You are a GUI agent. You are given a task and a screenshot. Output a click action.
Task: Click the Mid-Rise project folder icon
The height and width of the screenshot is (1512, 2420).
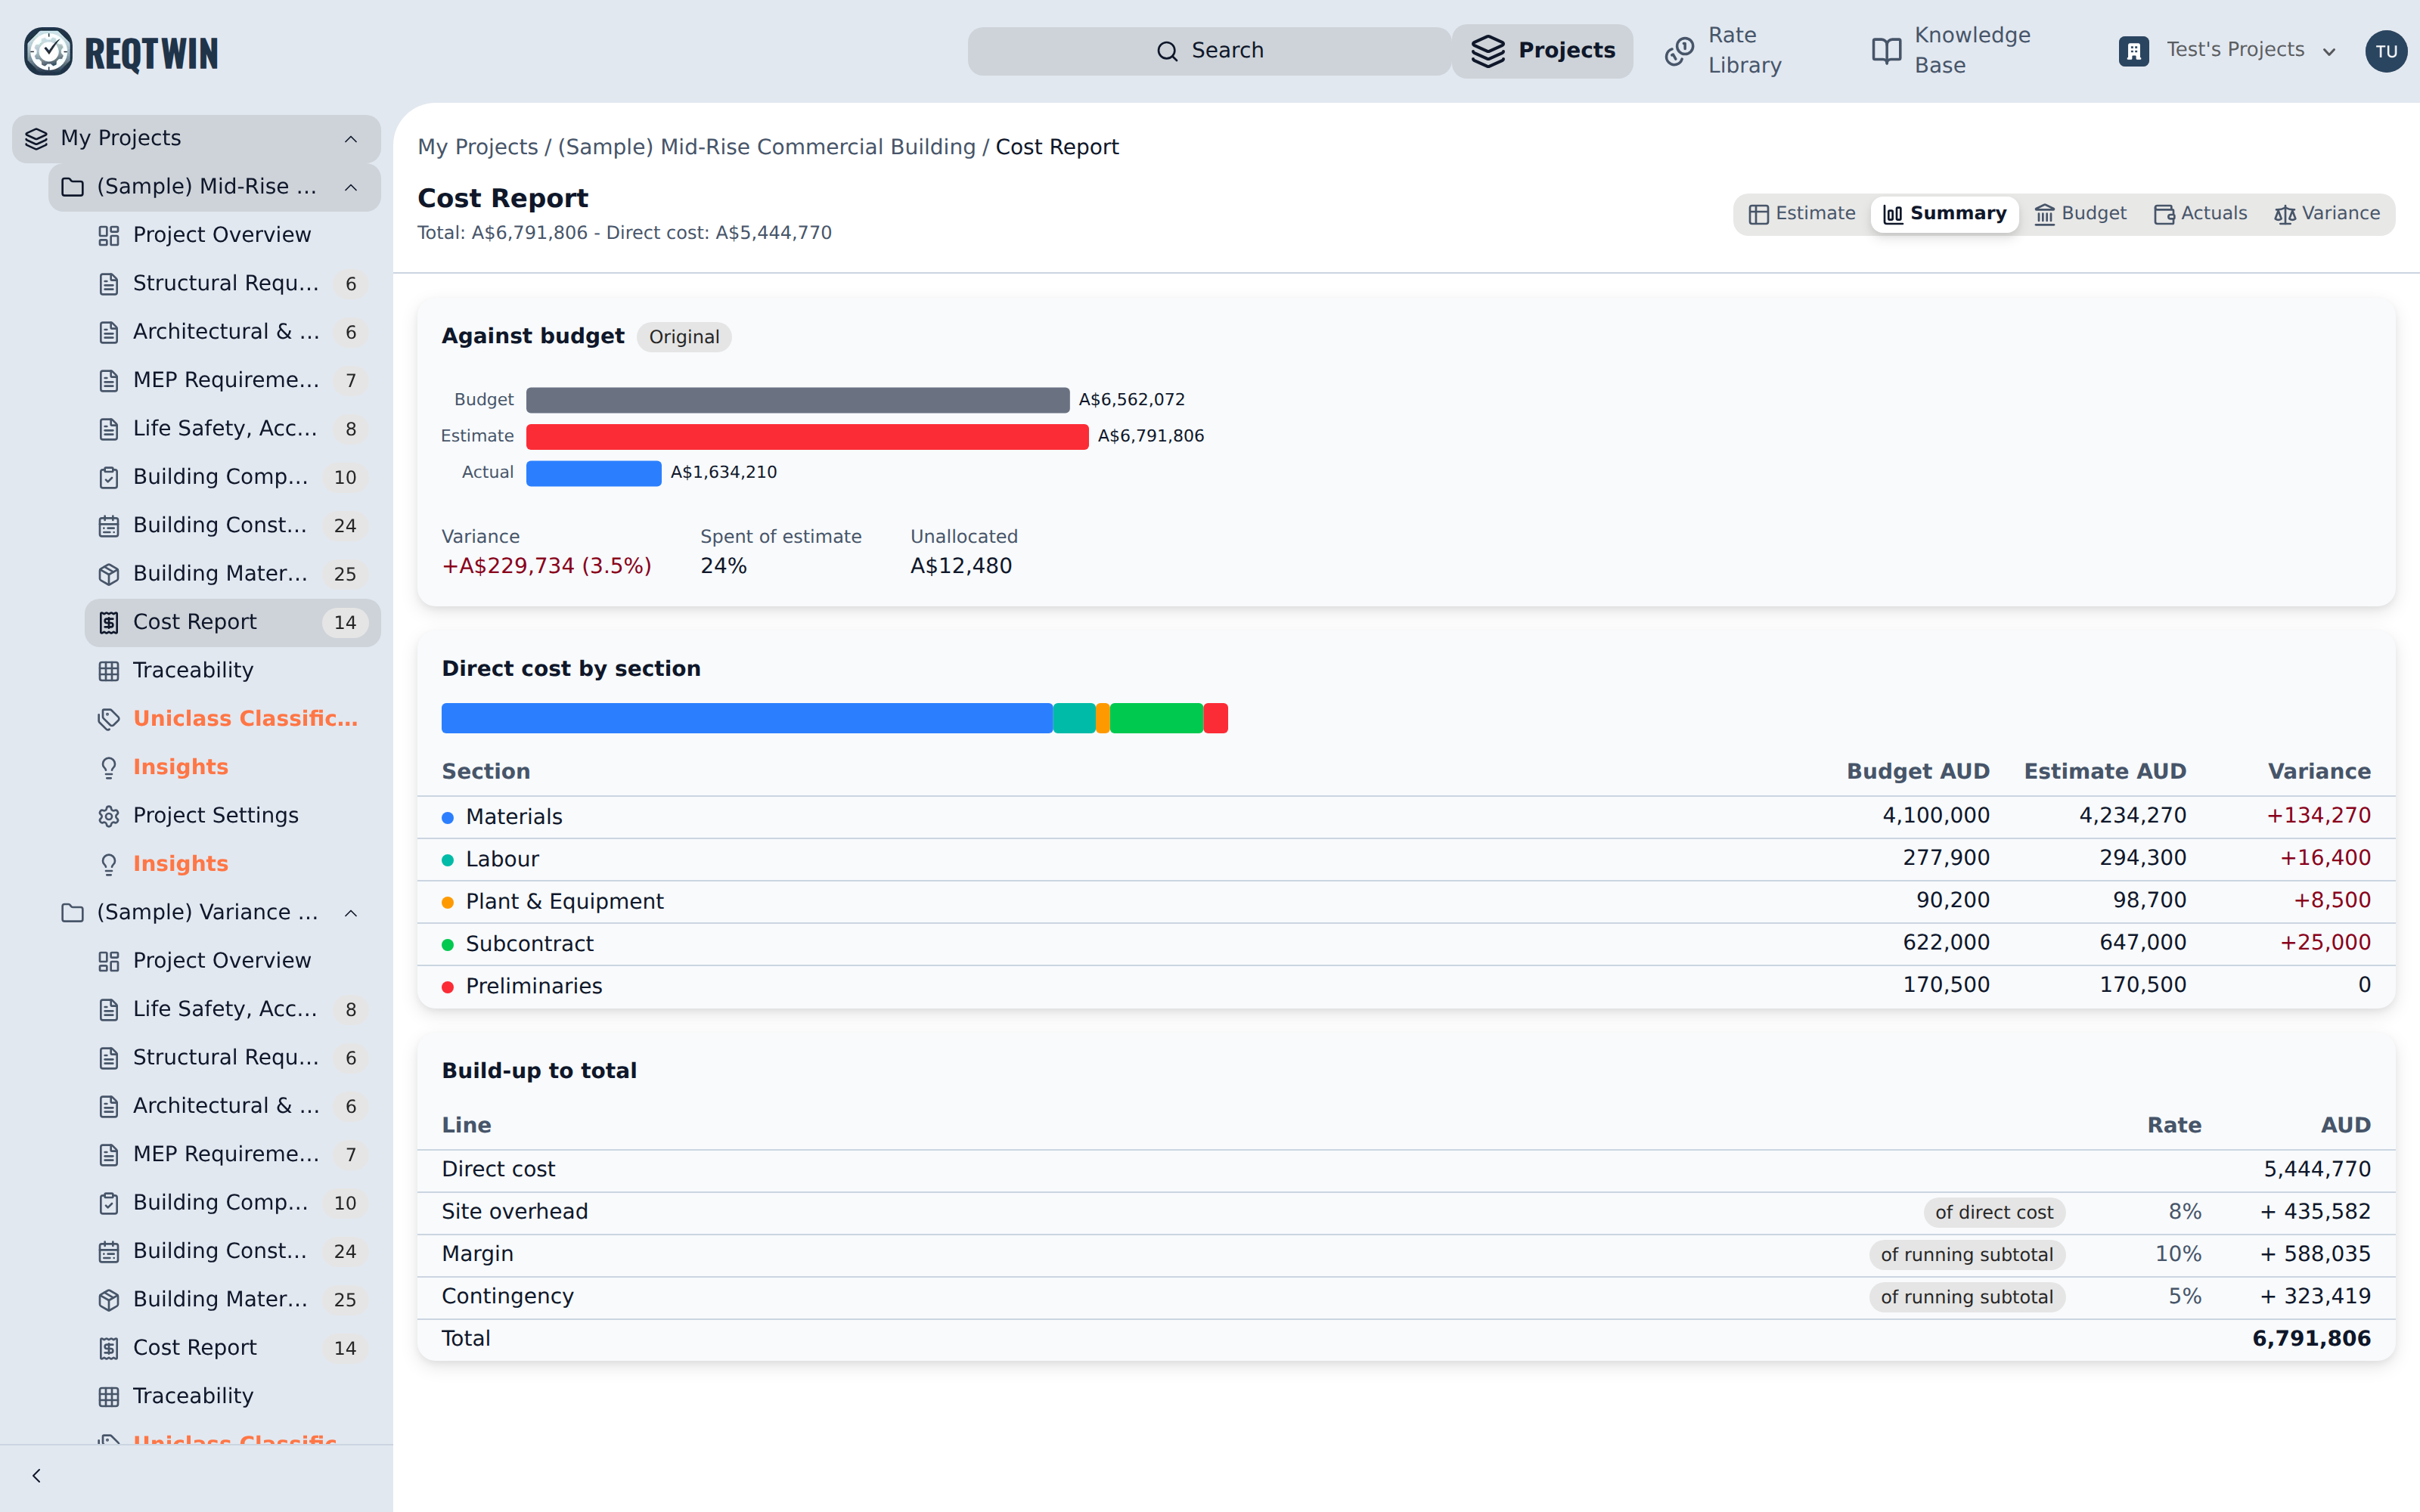click(x=73, y=187)
